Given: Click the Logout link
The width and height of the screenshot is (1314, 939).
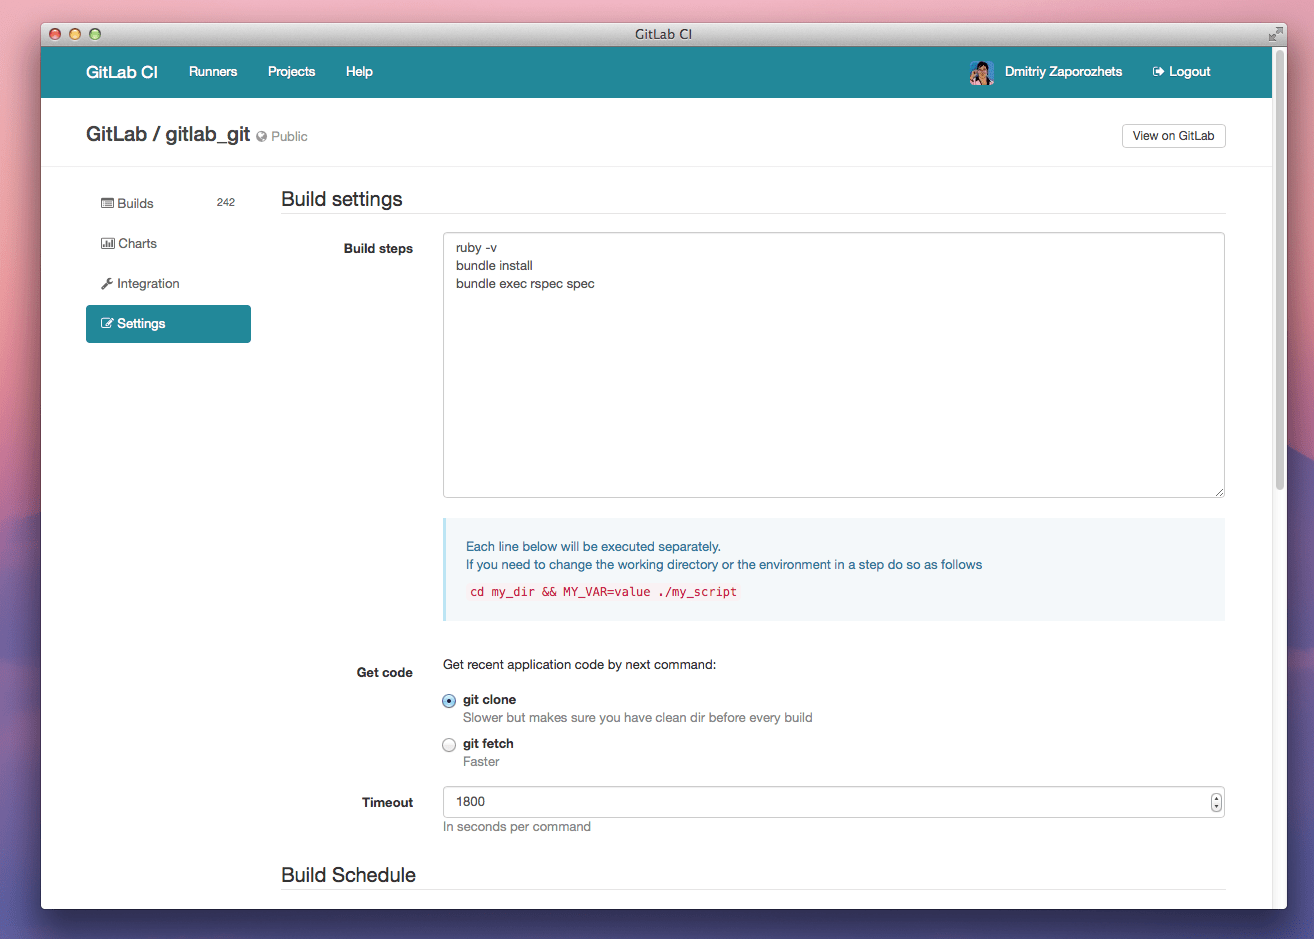Looking at the screenshot, I should tap(1181, 72).
